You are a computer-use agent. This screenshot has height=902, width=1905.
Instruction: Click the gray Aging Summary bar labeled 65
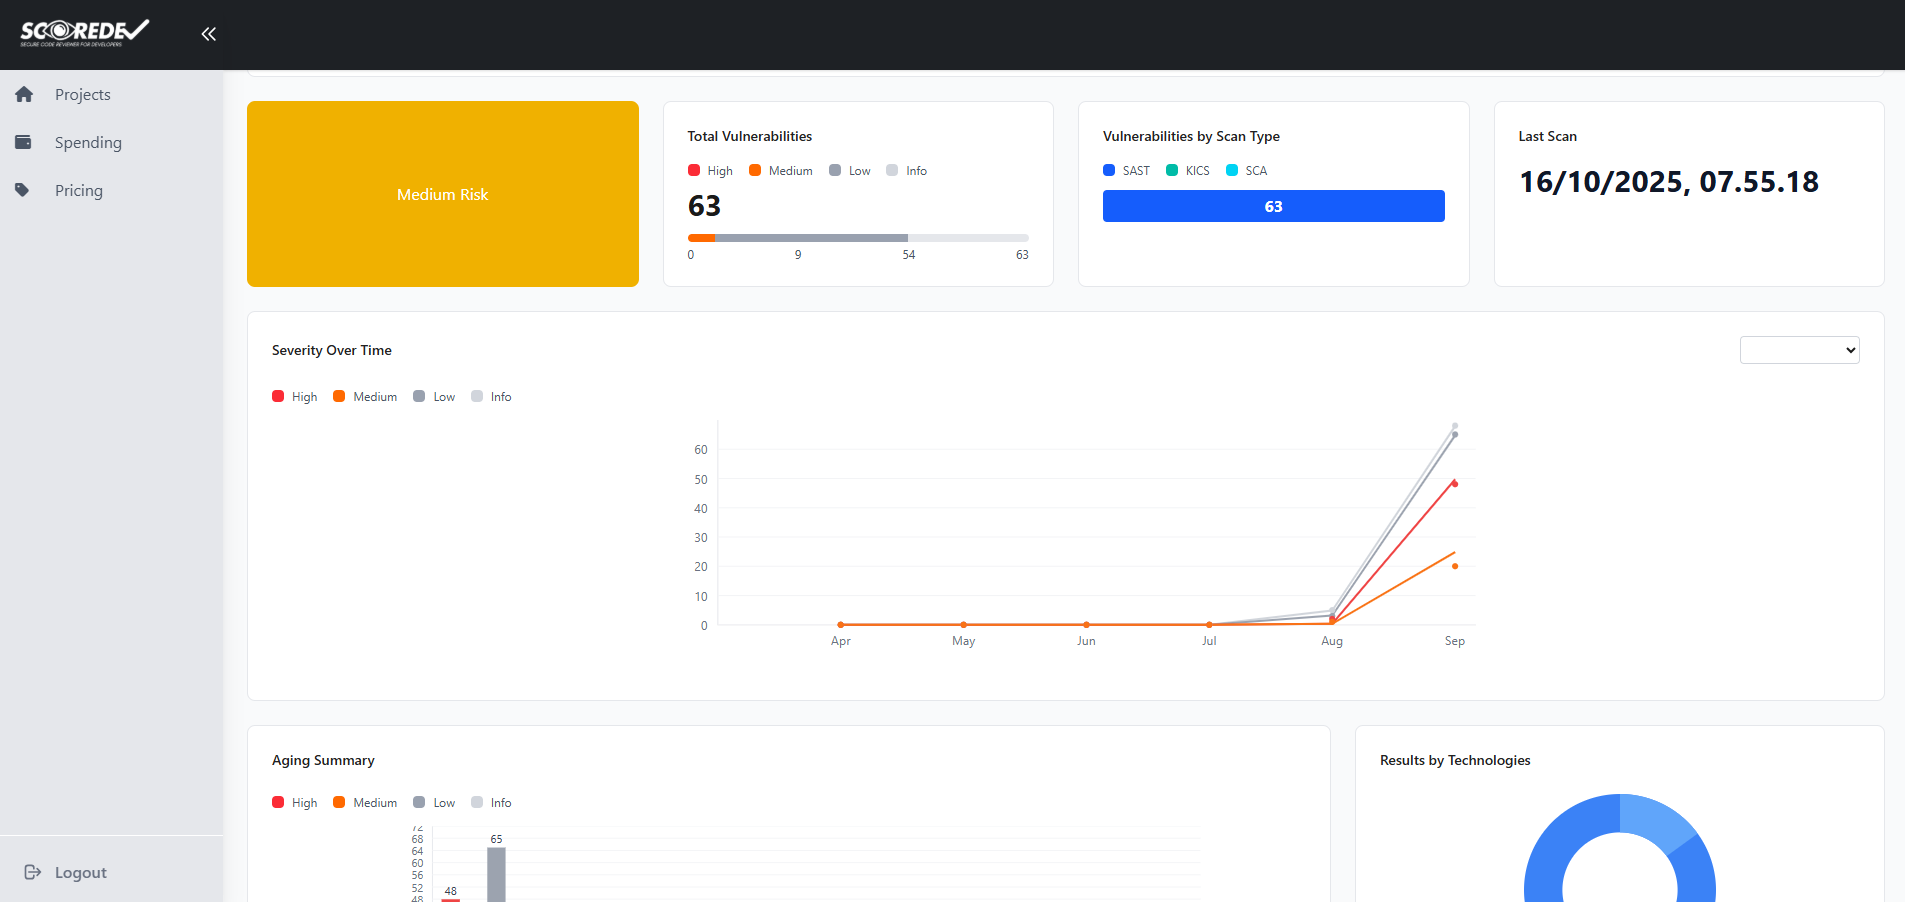point(496,875)
